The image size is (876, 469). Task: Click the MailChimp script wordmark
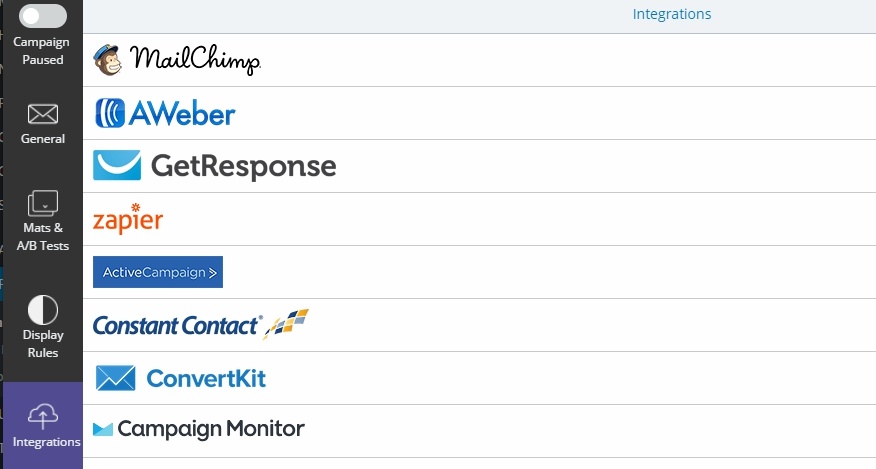[195, 60]
